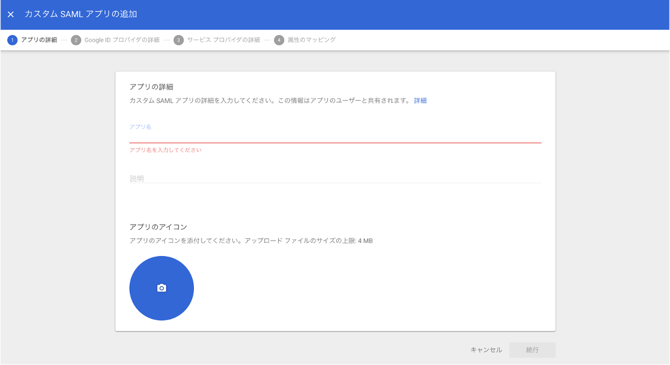This screenshot has height=365, width=670.
Task: Focus the アプリ名 input field
Action: tap(335, 135)
